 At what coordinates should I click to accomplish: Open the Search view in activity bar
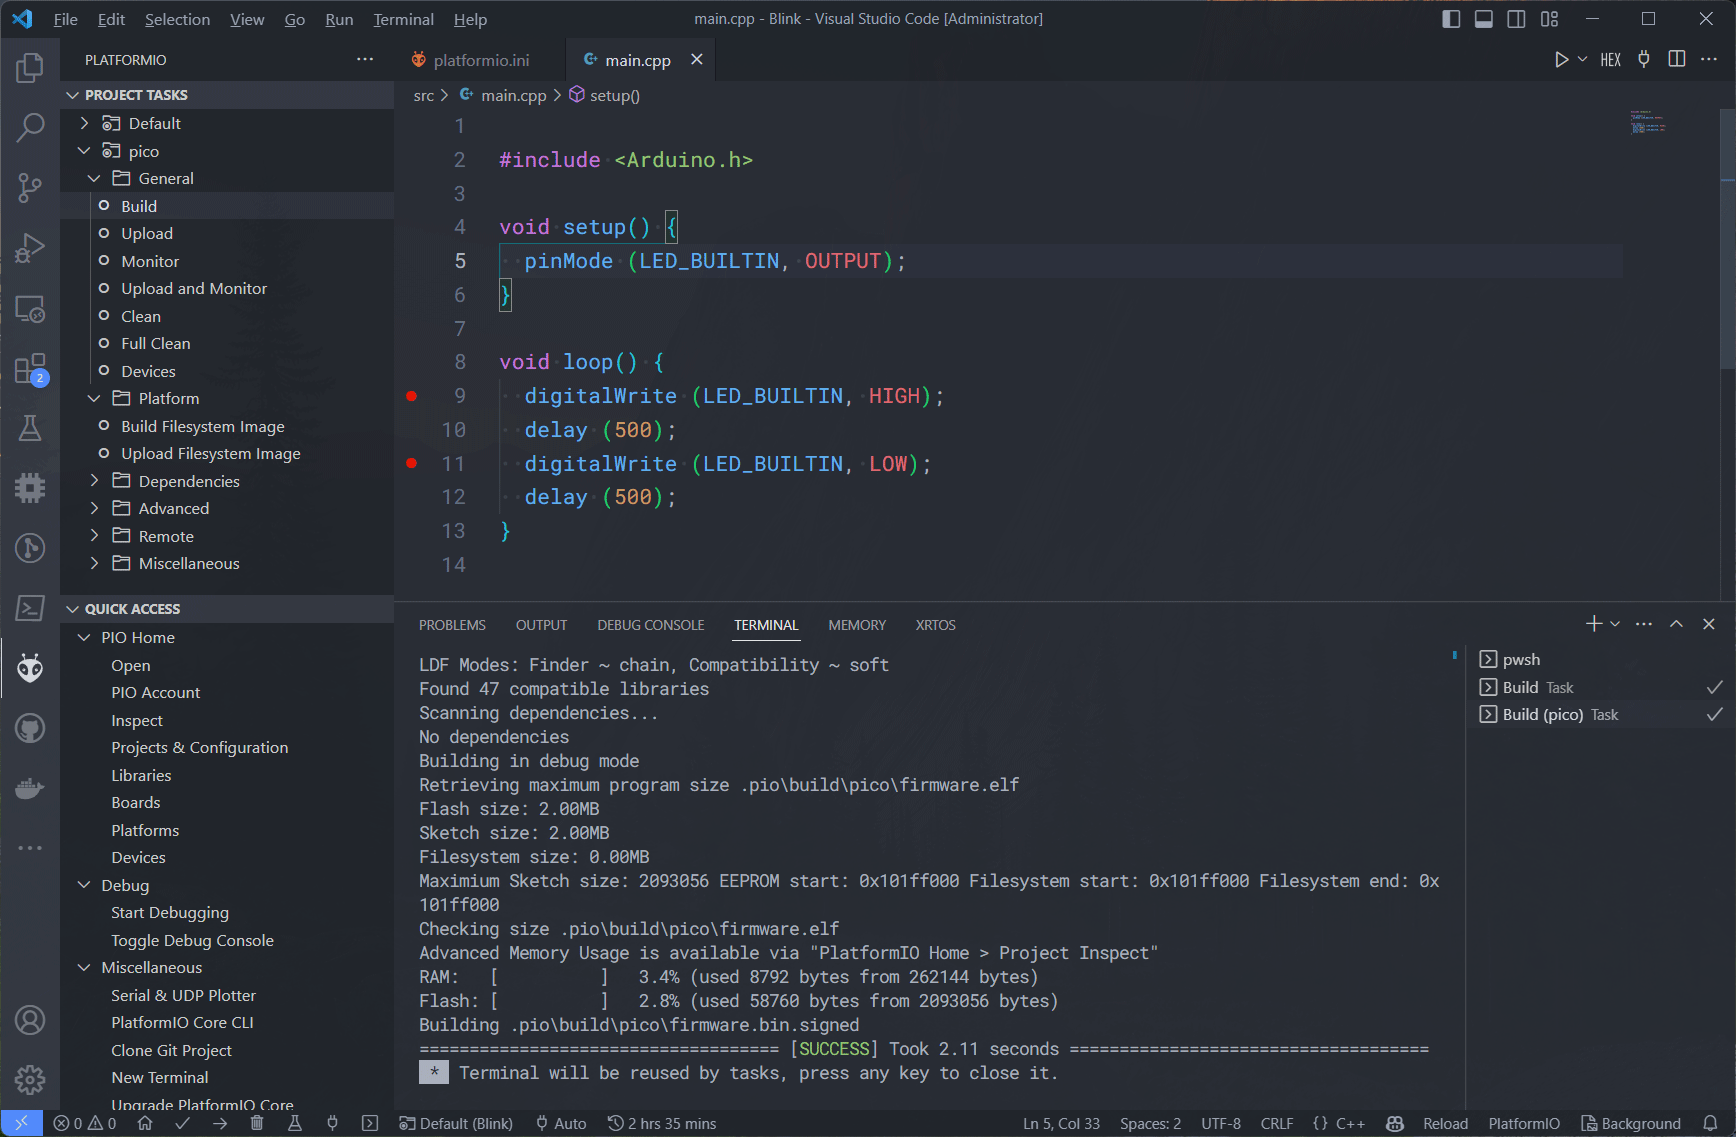click(30, 127)
